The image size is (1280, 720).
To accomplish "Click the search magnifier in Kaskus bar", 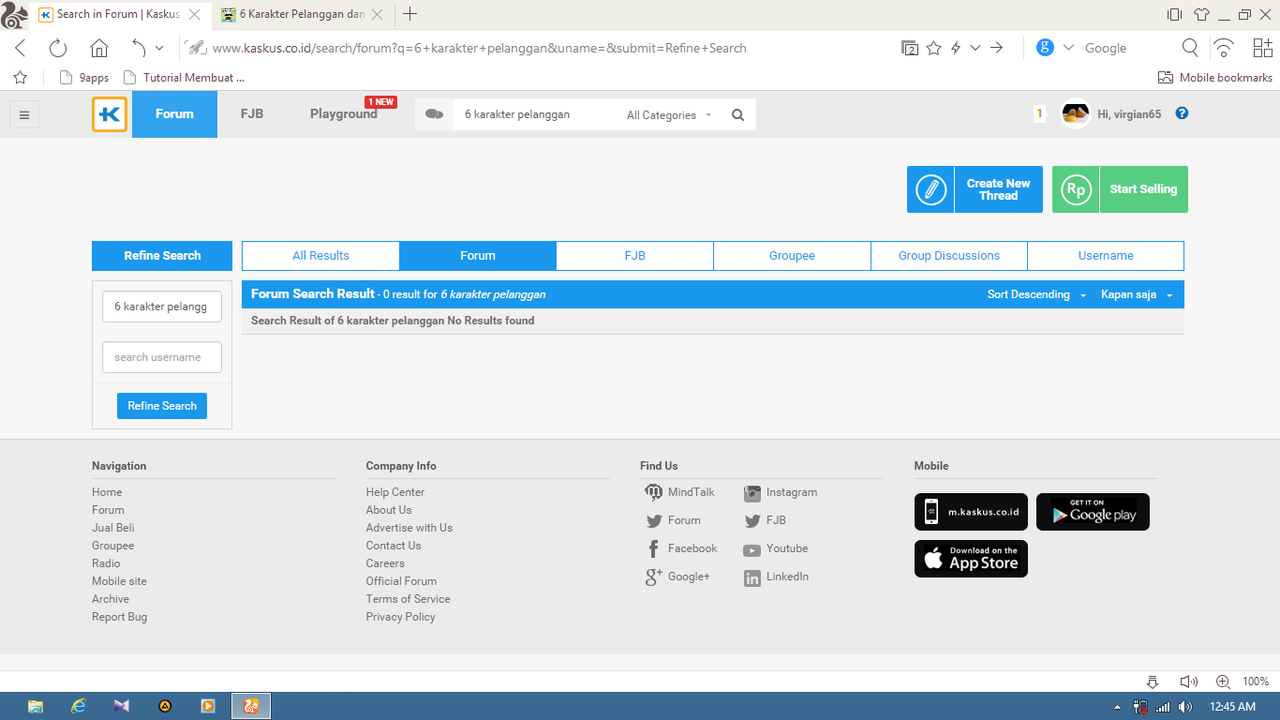I will click(738, 115).
